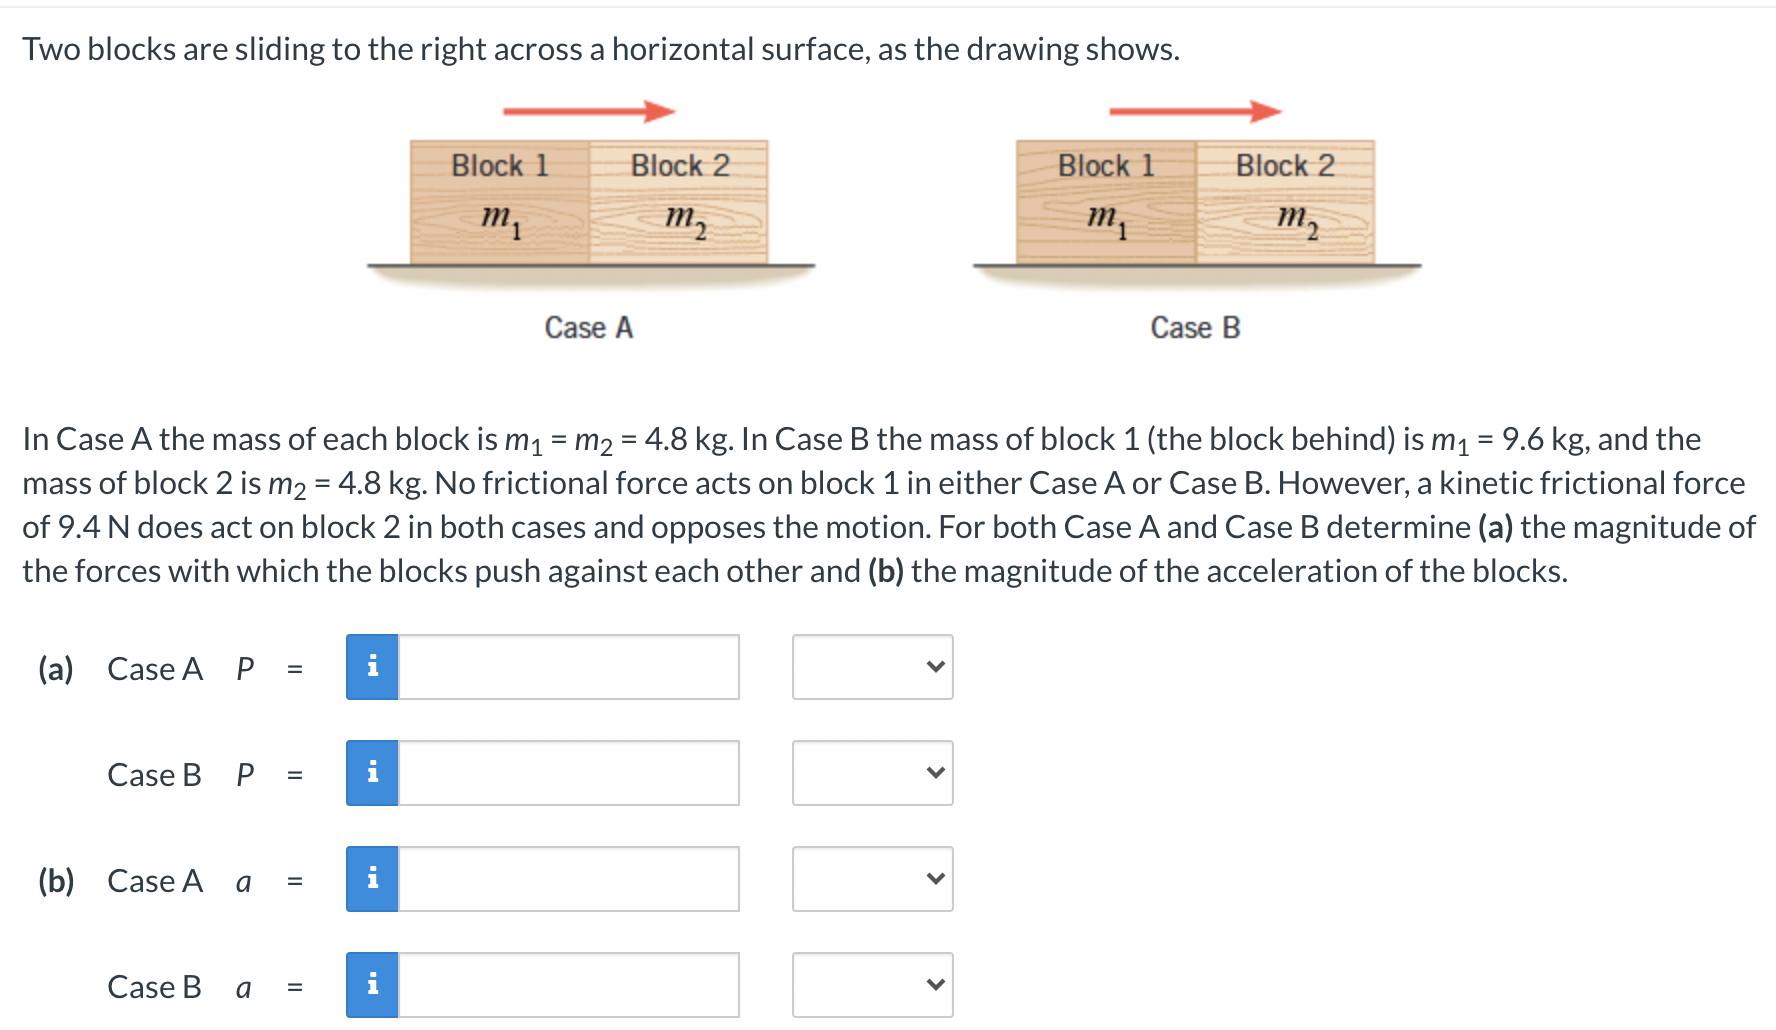Click the blue i button next to the first answer box
Viewport: 1776px width, 1030px height.
coord(371,668)
